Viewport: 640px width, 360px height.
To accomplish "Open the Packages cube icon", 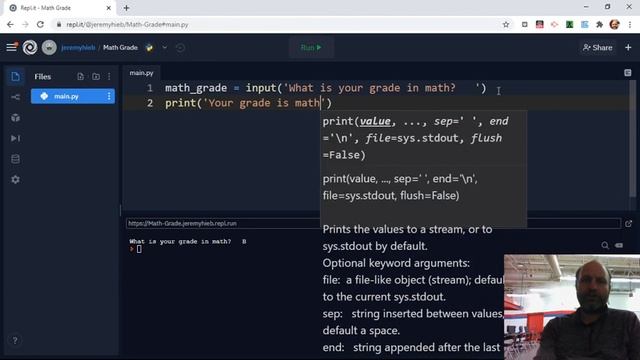I will (16, 118).
